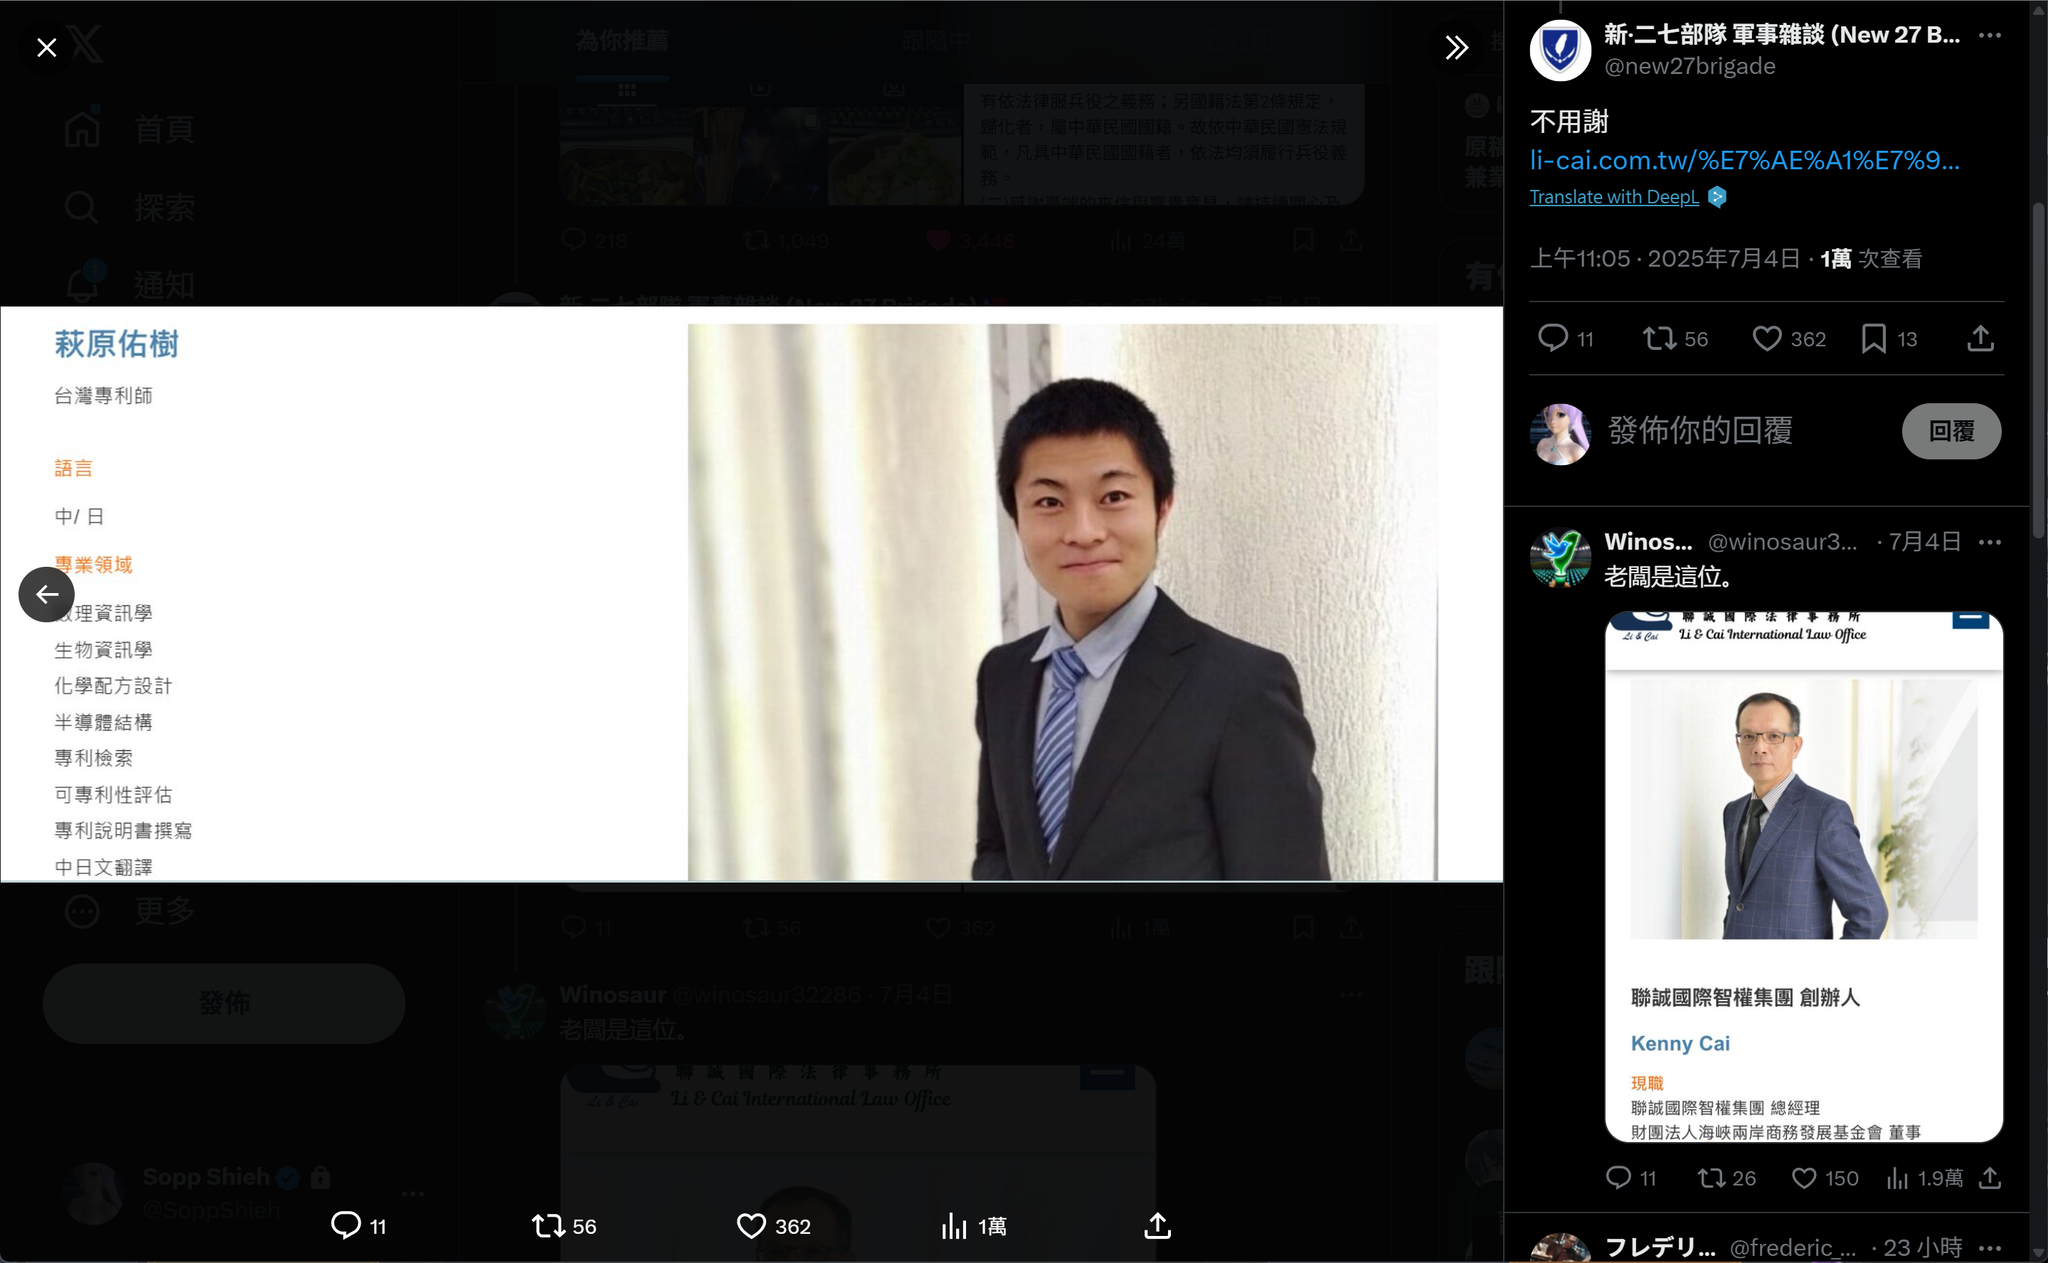Click the side panel scrollbar
The width and height of the screenshot is (2048, 1263).
(x=2039, y=370)
